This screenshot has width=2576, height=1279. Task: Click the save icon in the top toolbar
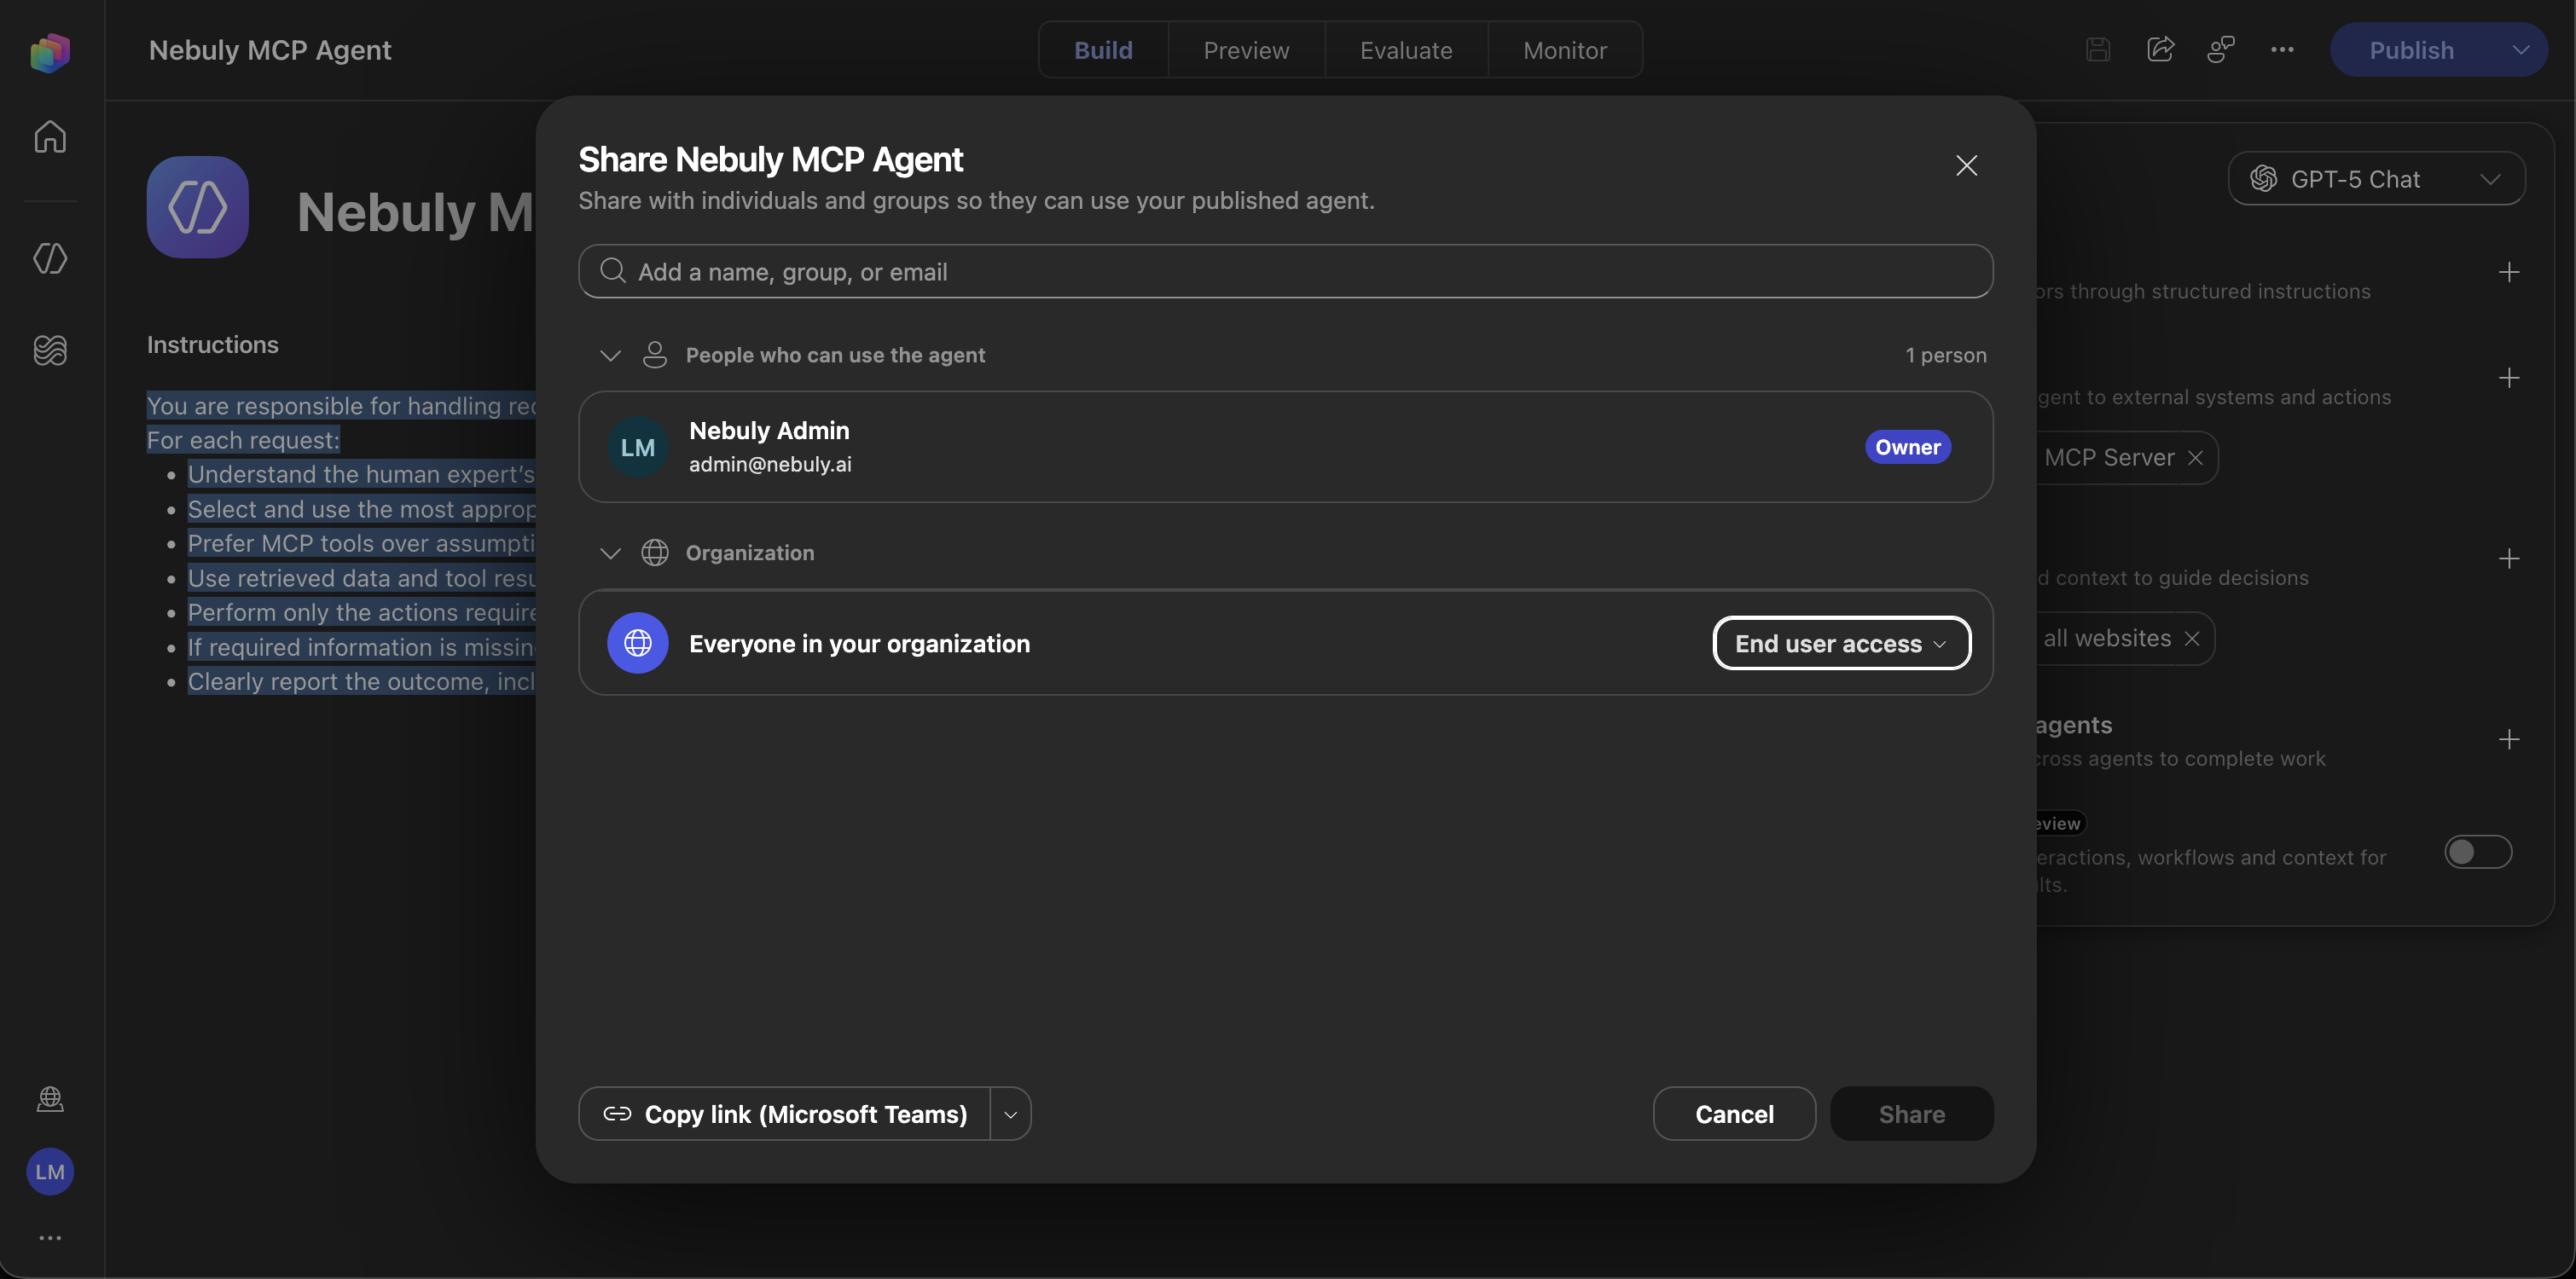(2098, 49)
